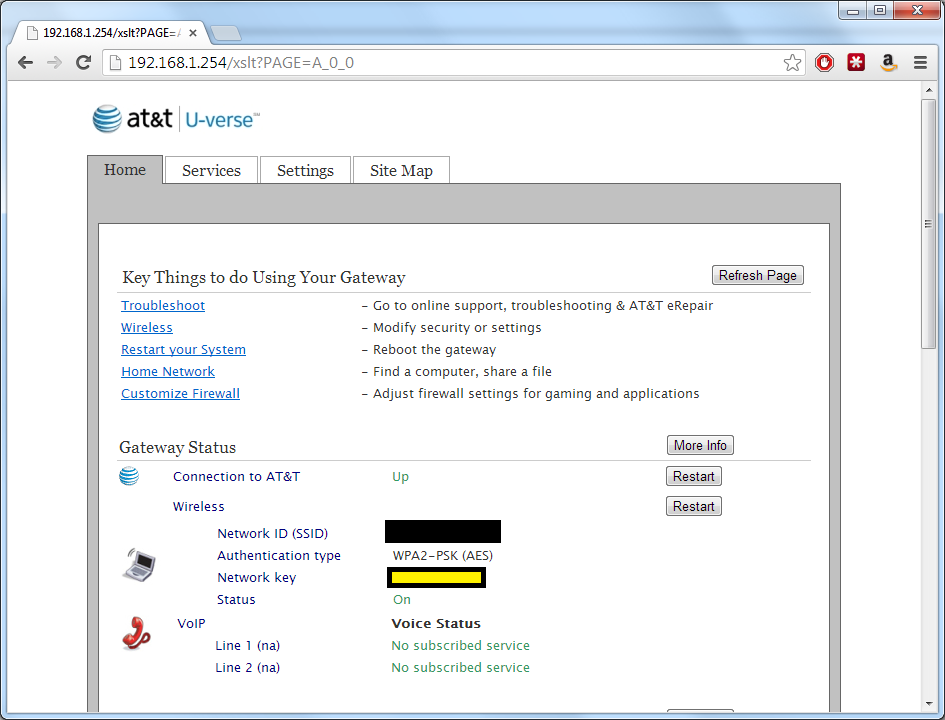
Task: Click the 'Up' connection status
Action: click(x=400, y=477)
